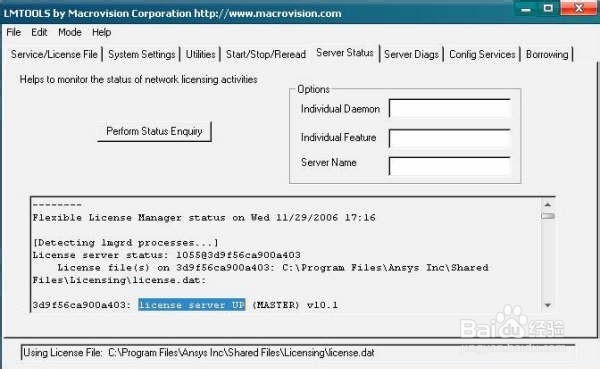Close the LMTOOLS window
The width and height of the screenshot is (600, 369).
coord(579,8)
